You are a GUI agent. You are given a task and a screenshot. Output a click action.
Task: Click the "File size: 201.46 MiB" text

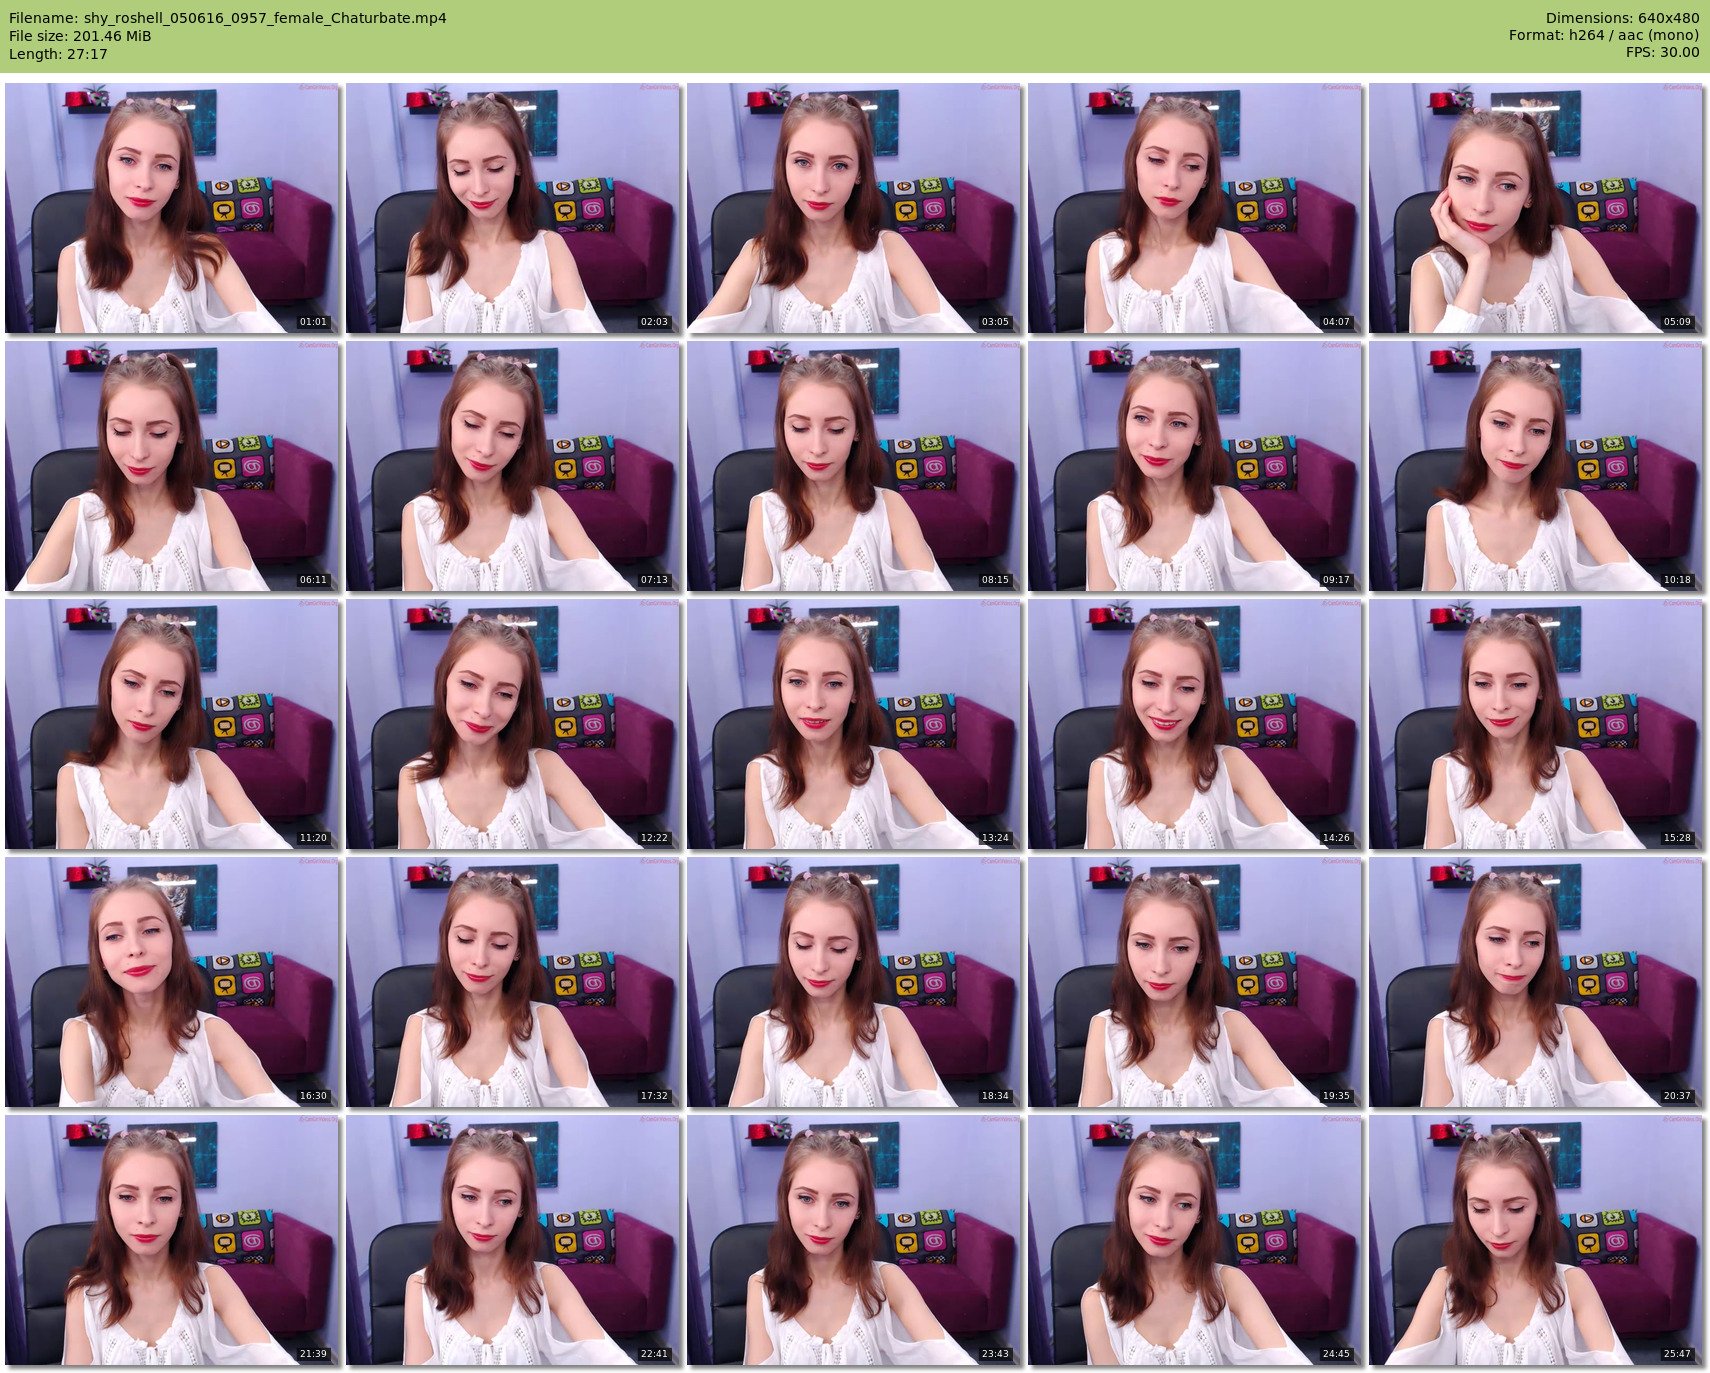(x=80, y=36)
